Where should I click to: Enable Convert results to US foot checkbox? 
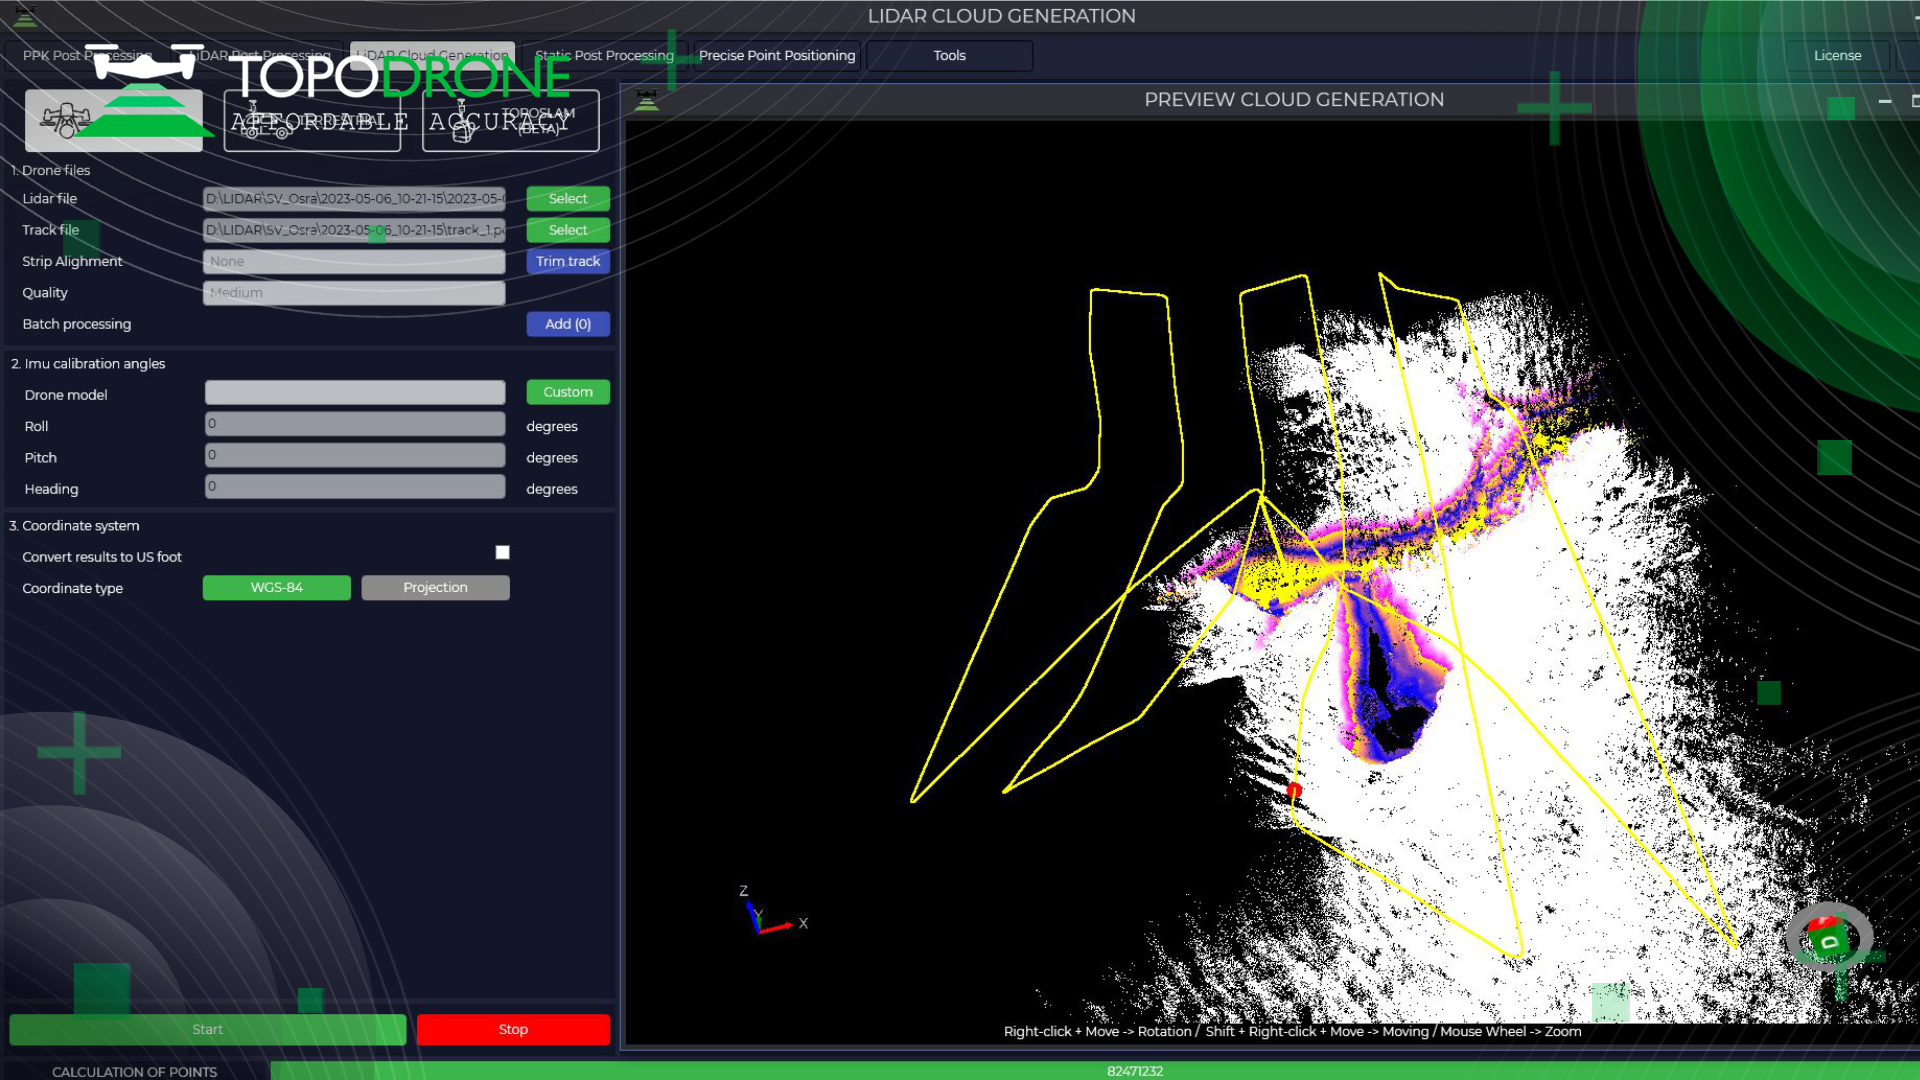(x=502, y=552)
